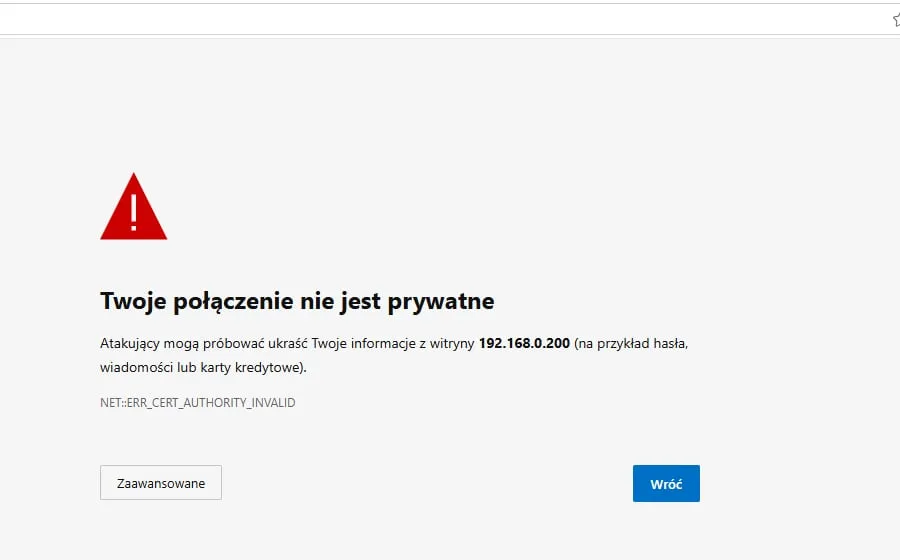Open the Zaawansowane advanced options
Screen dimensions: 900x560
(161, 483)
